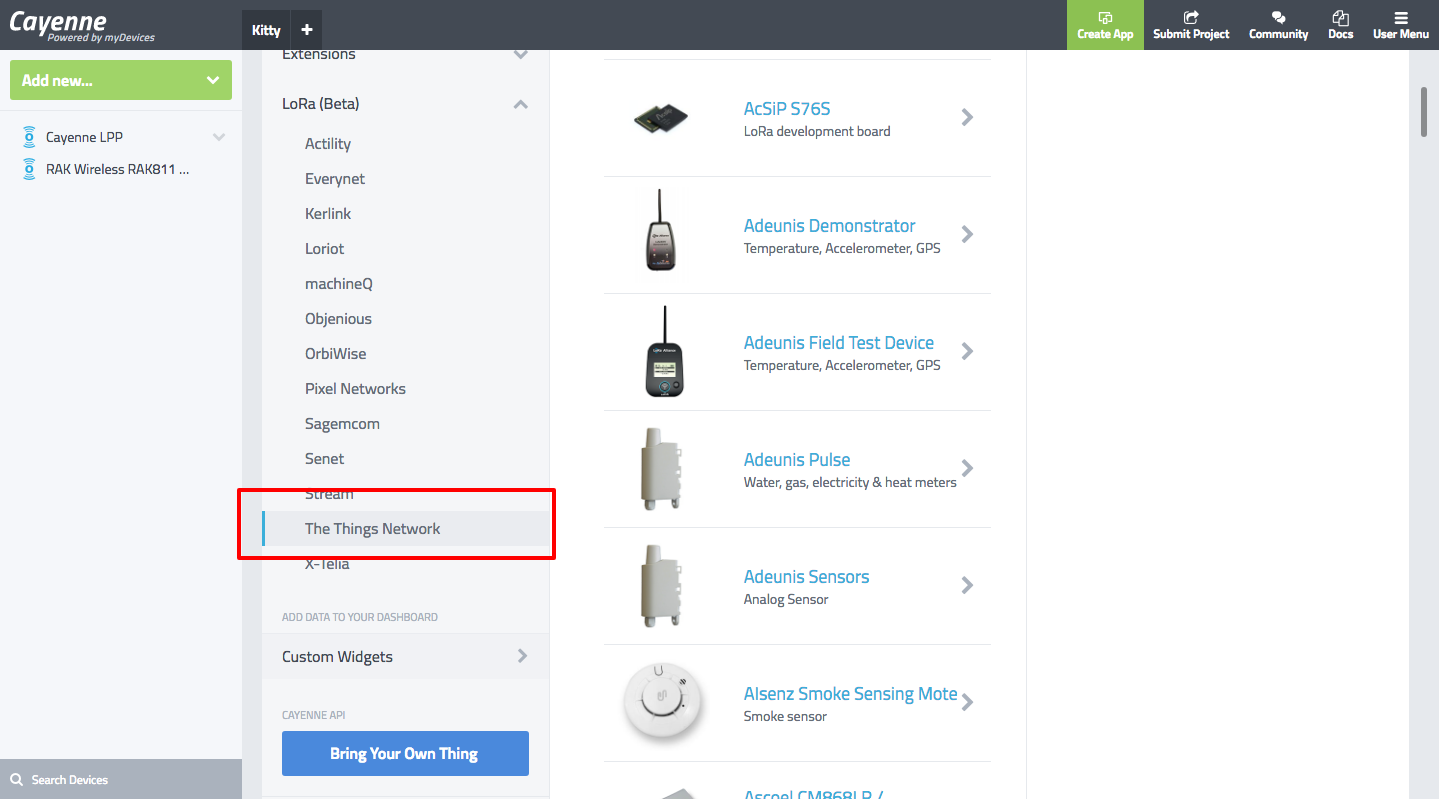
Task: Open the Community chat icon
Action: click(1278, 18)
